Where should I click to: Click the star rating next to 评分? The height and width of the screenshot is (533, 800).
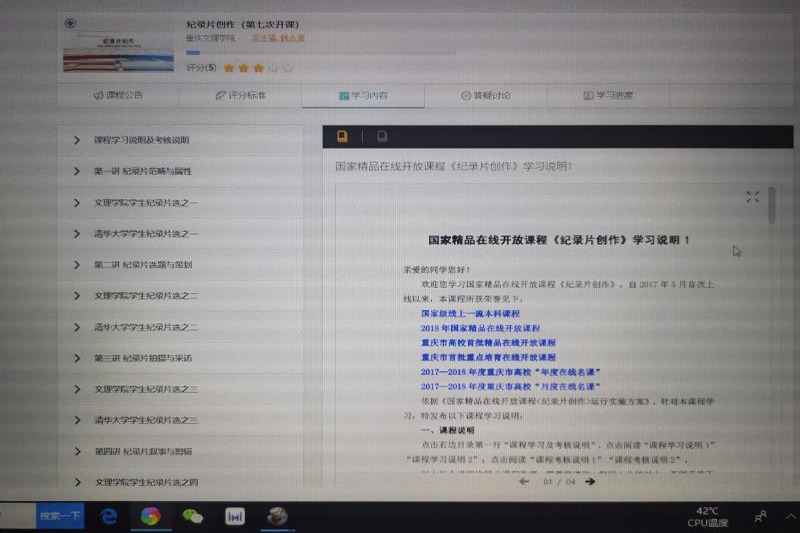pyautogui.click(x=258, y=68)
